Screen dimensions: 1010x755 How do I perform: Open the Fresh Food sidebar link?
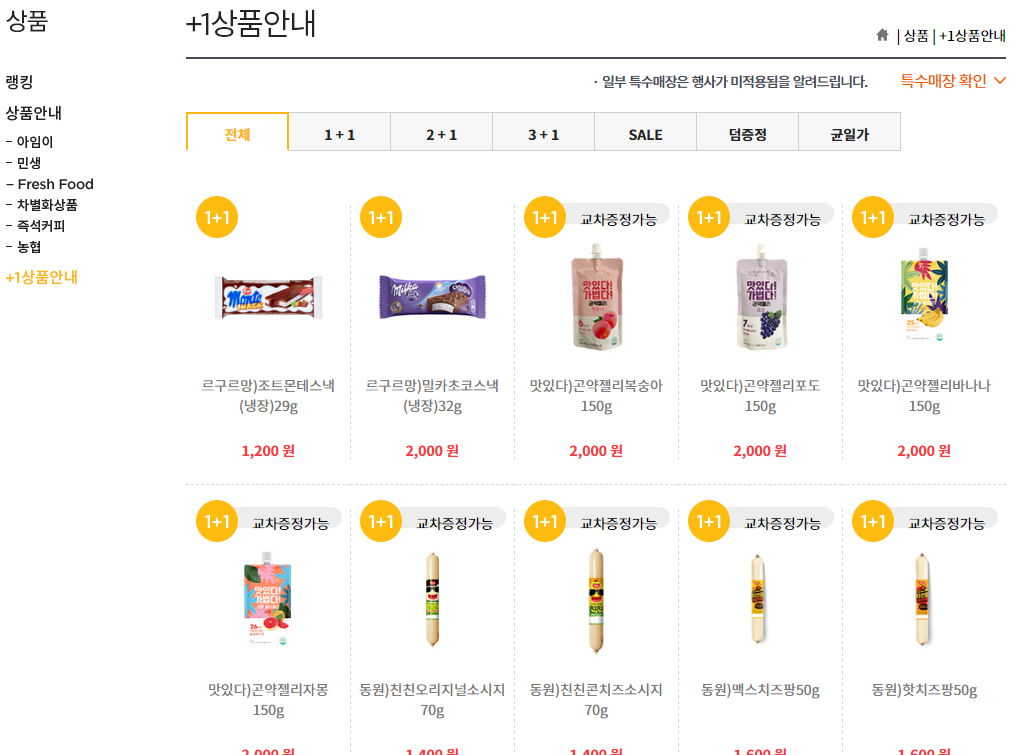55,184
